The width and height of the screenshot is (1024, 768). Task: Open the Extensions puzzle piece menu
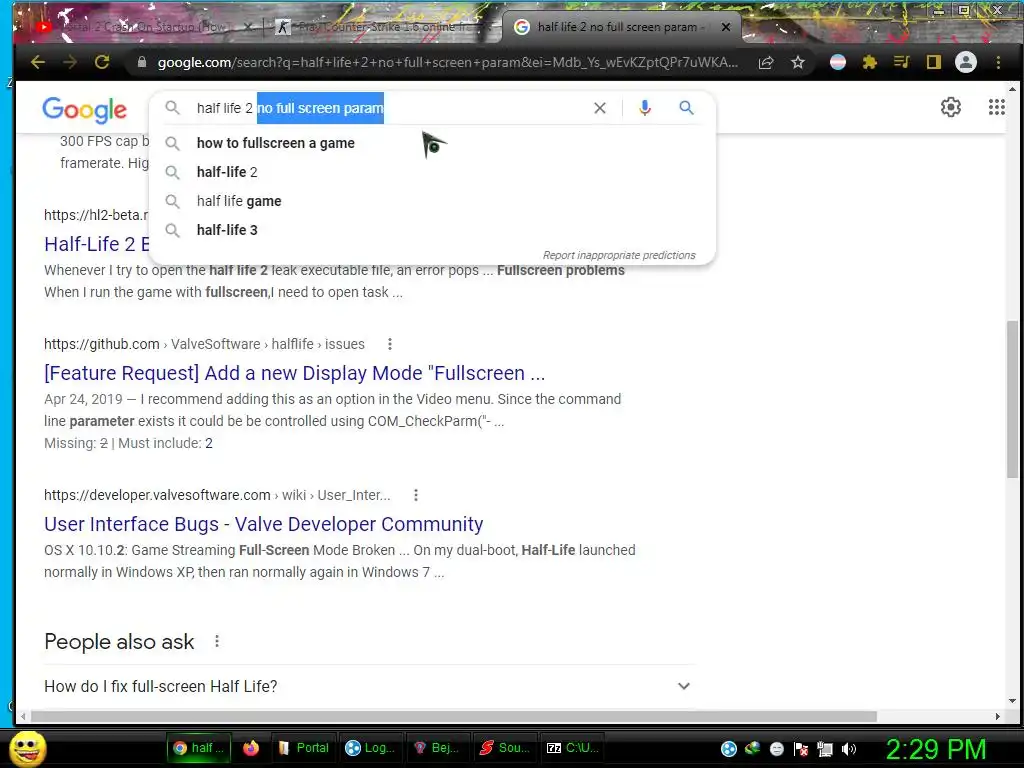[869, 62]
